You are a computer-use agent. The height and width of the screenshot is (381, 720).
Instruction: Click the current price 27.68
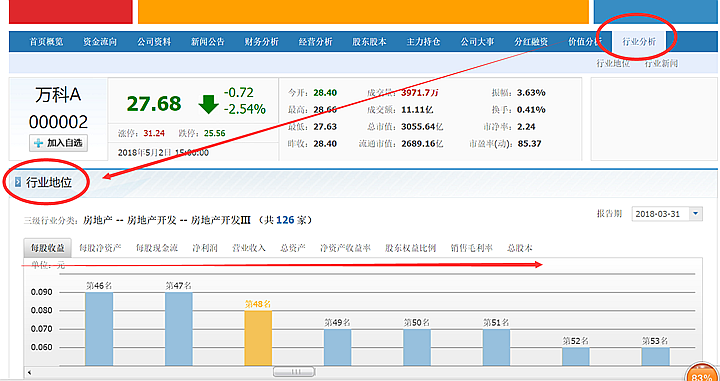point(154,104)
